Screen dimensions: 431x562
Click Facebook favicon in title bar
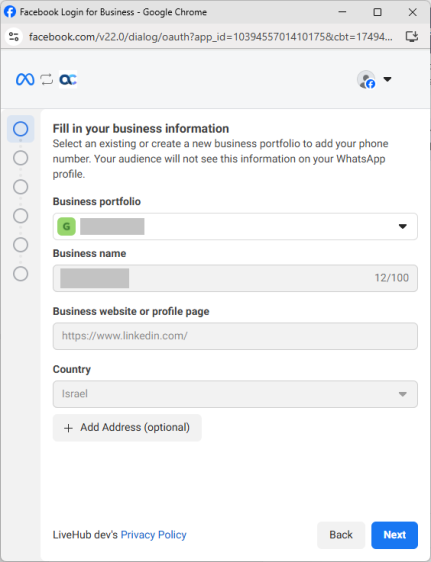click(x=10, y=12)
